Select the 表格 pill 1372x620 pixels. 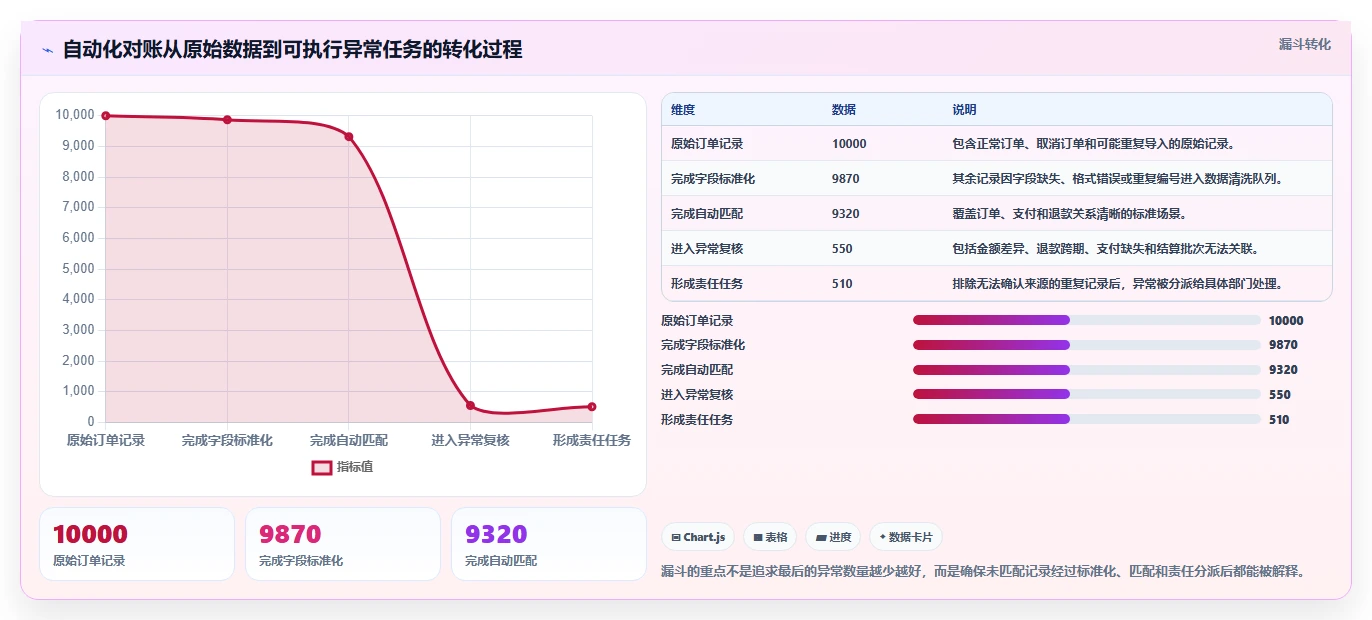point(770,537)
